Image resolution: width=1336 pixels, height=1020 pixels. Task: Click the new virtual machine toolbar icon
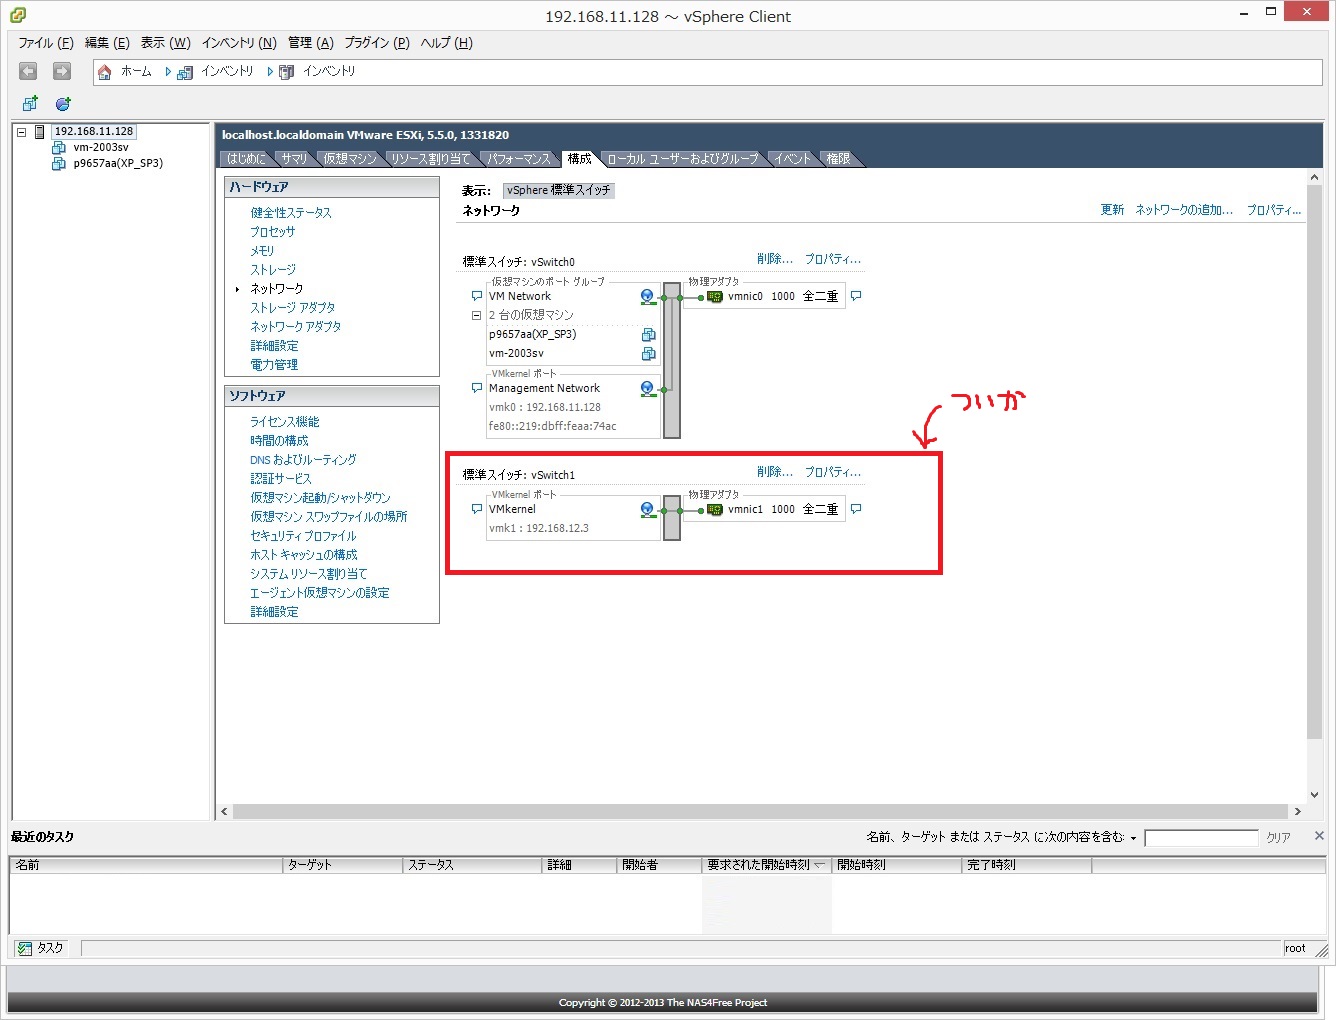coord(30,104)
